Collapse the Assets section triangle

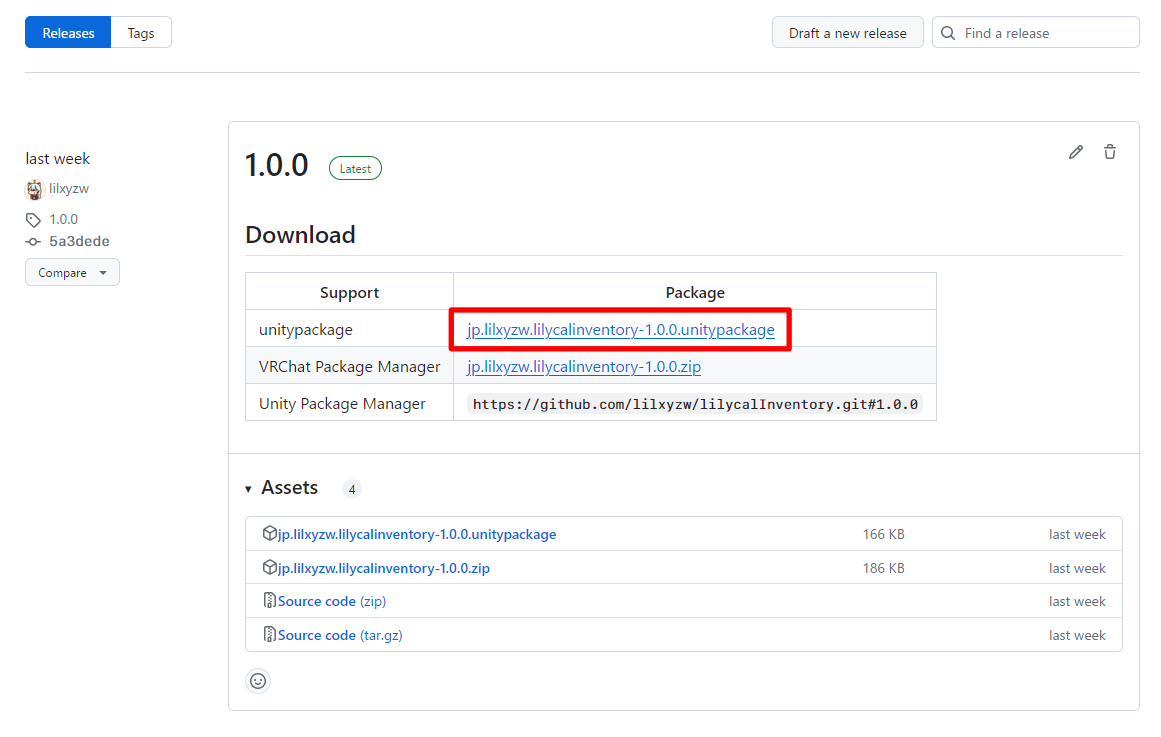tap(249, 489)
